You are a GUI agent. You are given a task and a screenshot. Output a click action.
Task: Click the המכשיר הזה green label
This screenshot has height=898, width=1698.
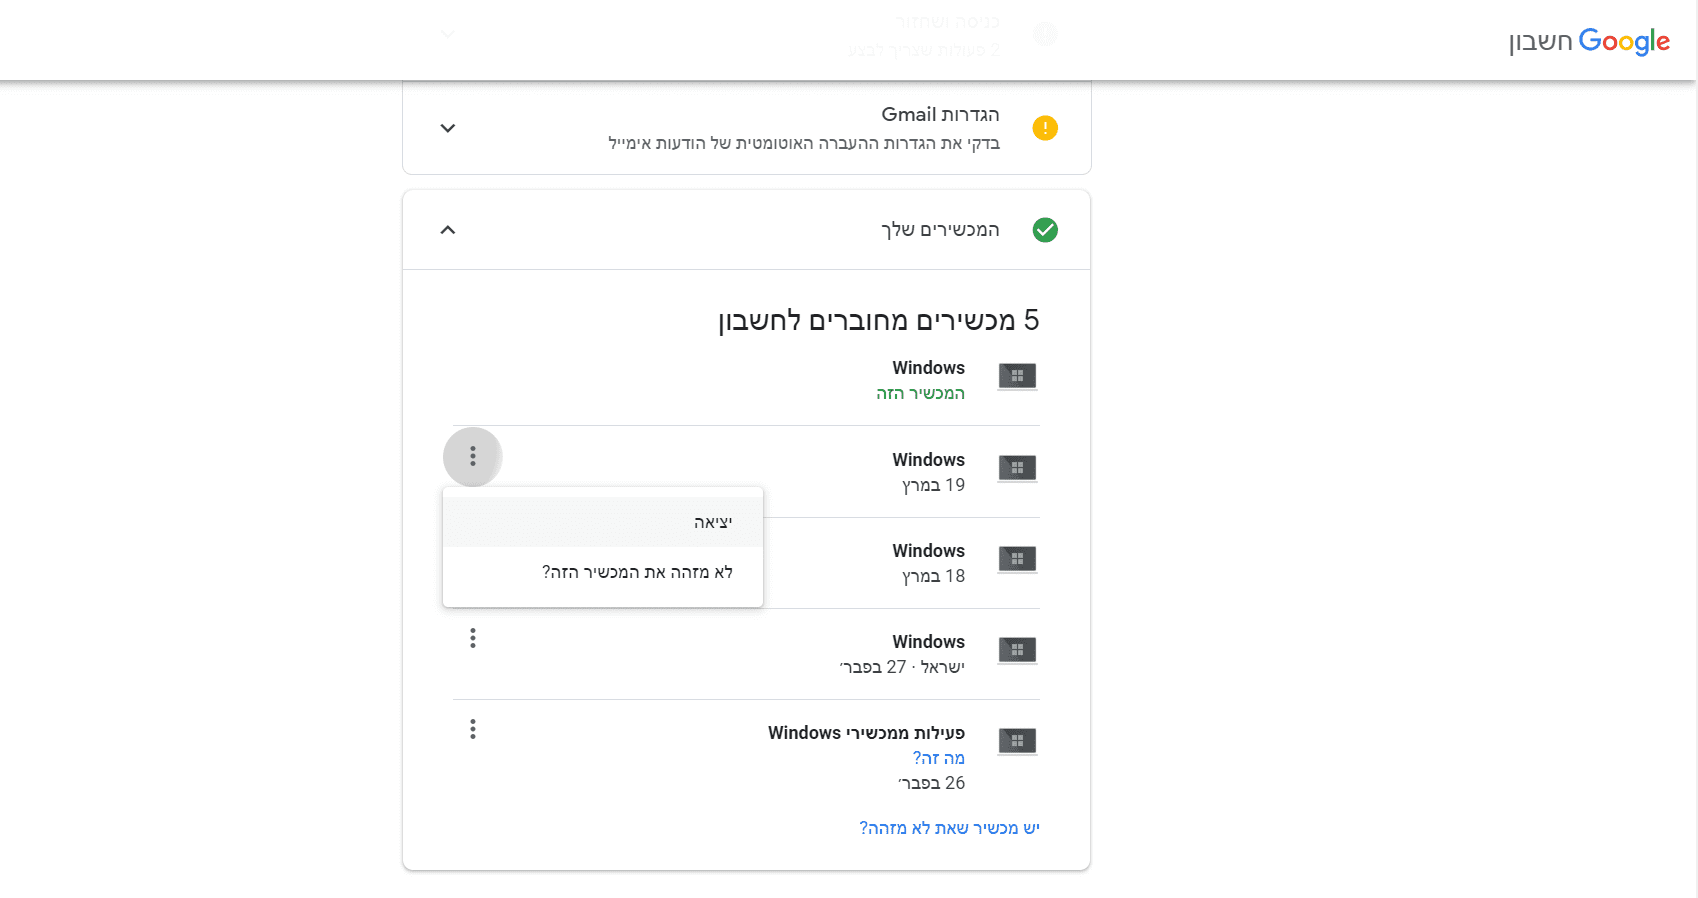point(920,394)
